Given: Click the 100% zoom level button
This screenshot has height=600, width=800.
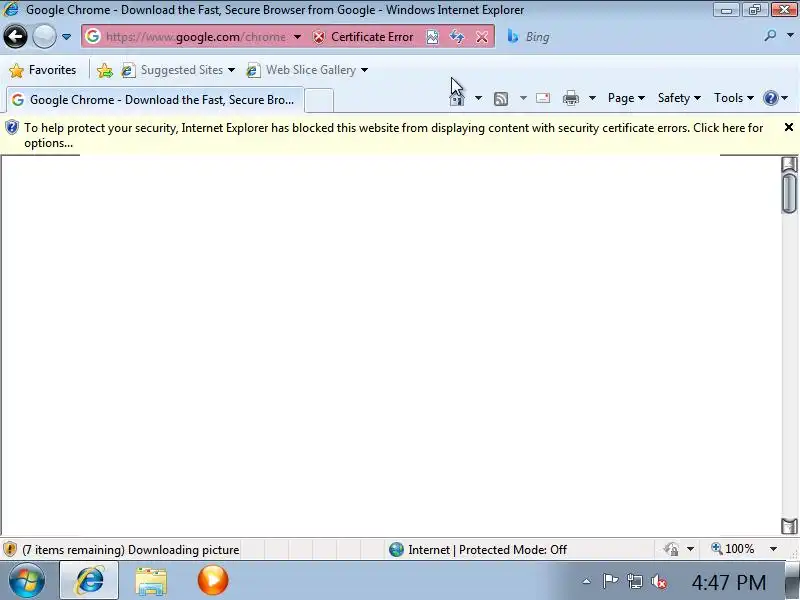Looking at the screenshot, I should click(x=733, y=549).
